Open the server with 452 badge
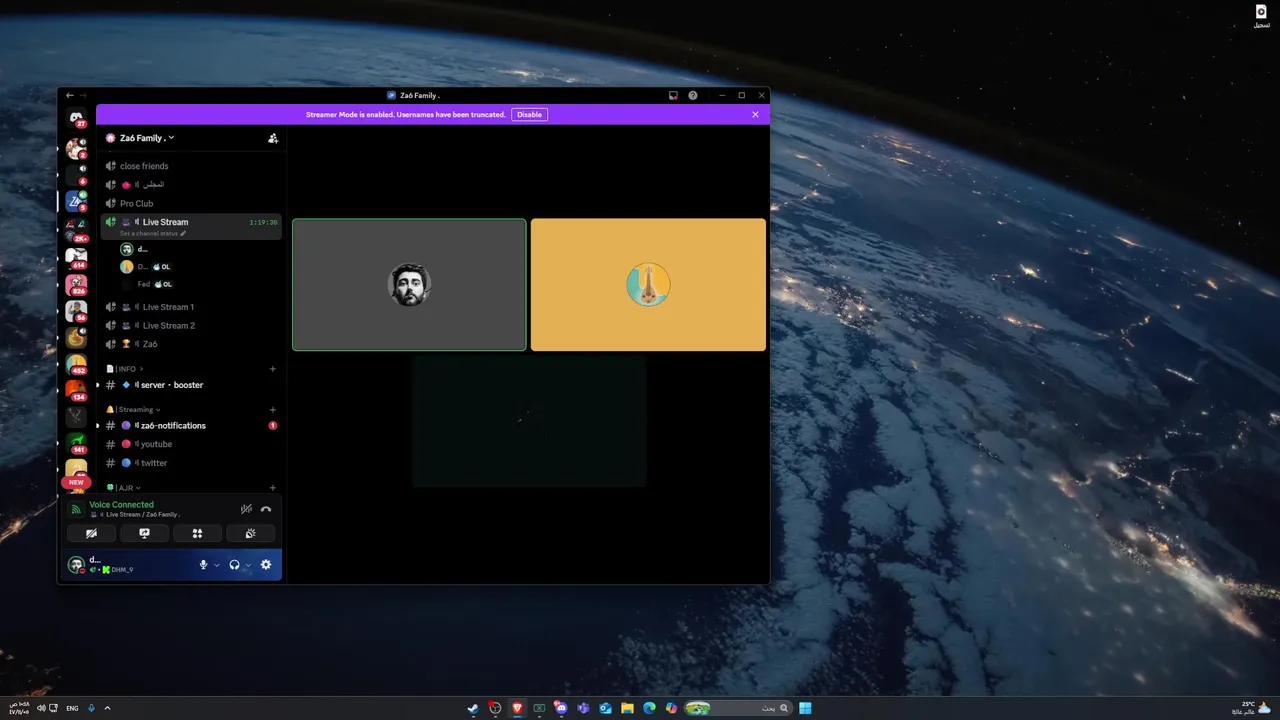Viewport: 1280px width, 720px height. point(76,365)
